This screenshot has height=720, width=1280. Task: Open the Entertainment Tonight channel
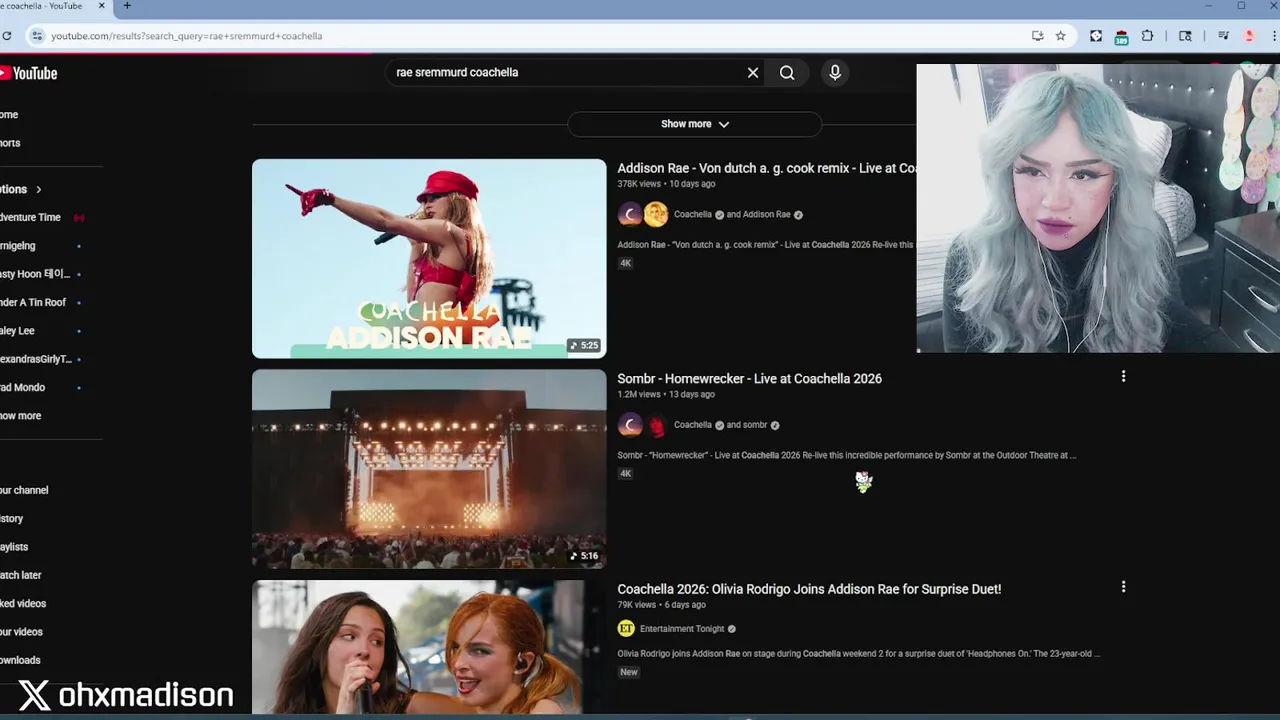(682, 629)
